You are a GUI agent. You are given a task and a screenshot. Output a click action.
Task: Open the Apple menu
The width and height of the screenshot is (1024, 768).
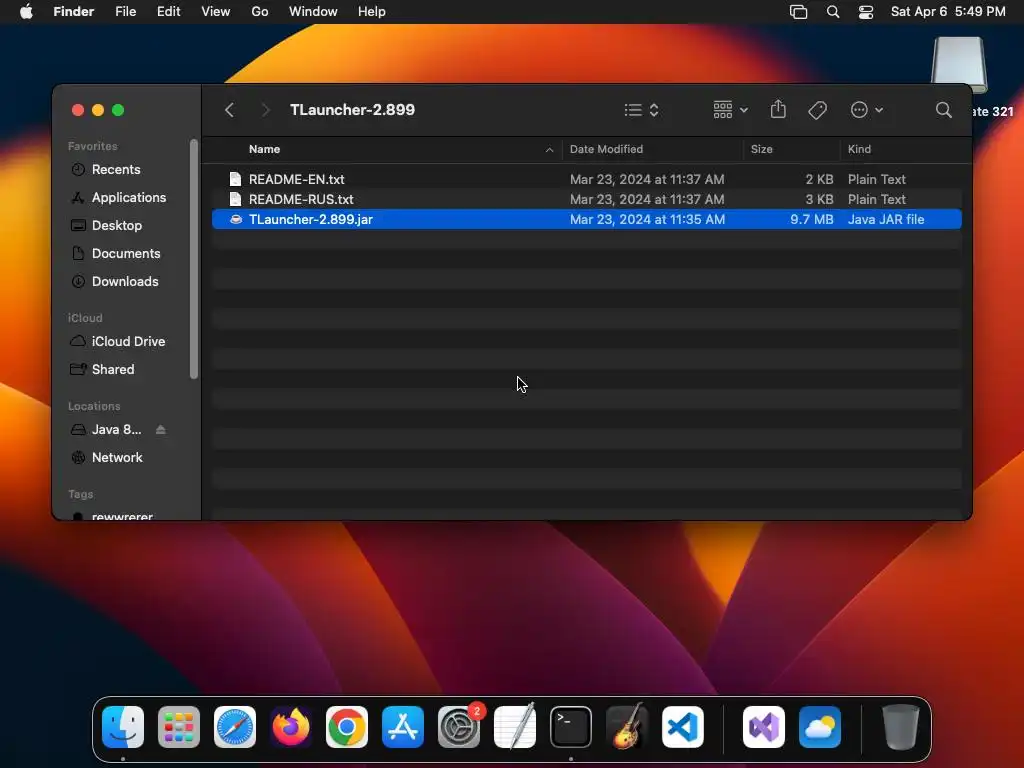(x=26, y=12)
